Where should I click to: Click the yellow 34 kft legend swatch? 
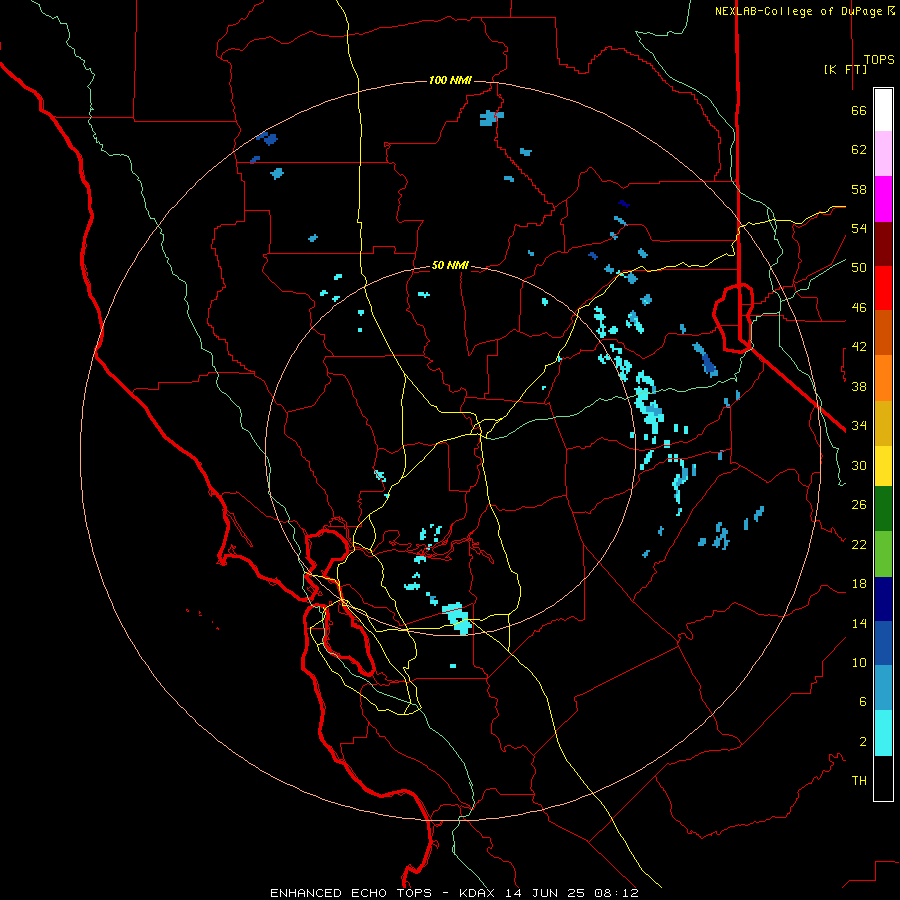click(883, 465)
